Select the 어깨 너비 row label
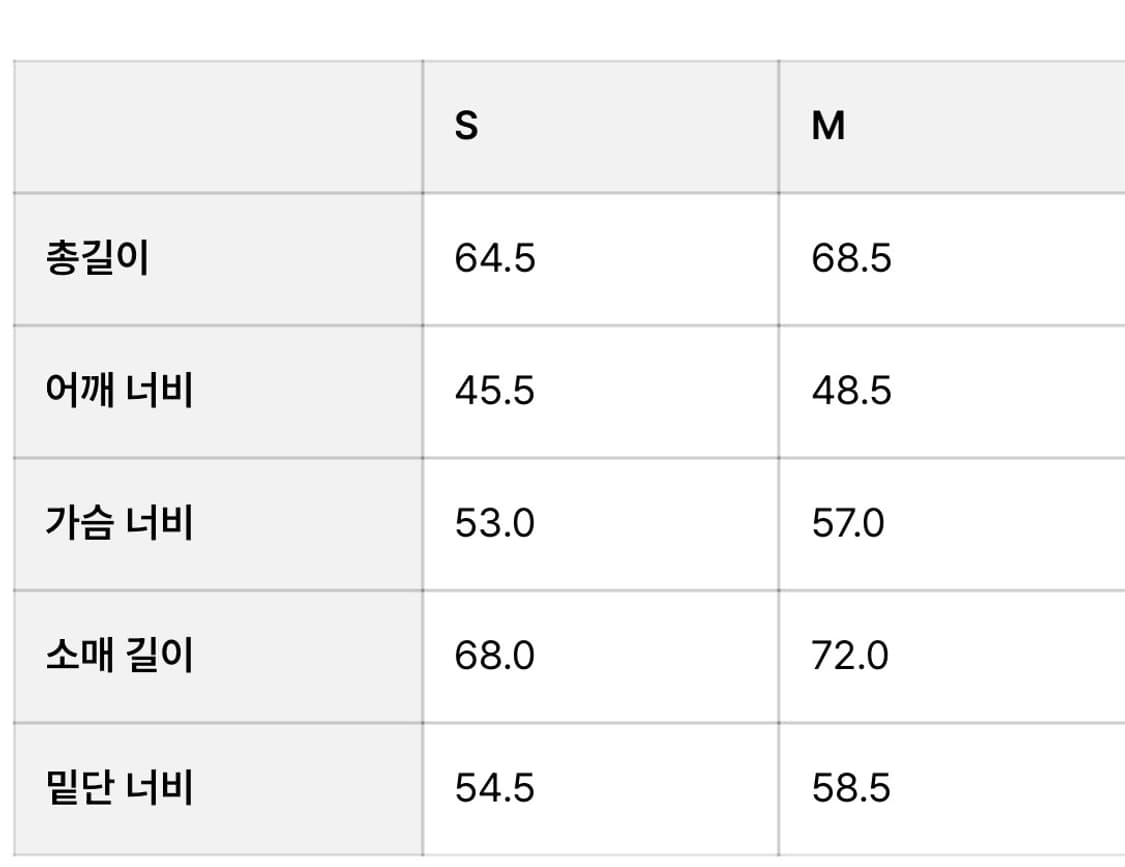Image resolution: width=1125 pixels, height=867 pixels. (119, 391)
